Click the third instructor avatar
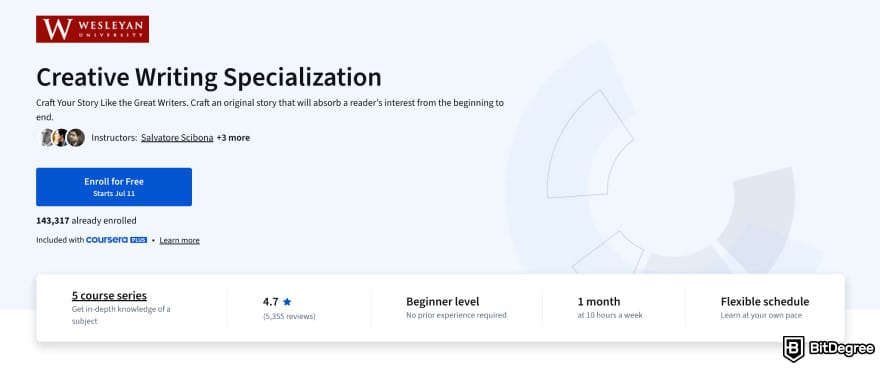This screenshot has height=368, width=880. [76, 137]
